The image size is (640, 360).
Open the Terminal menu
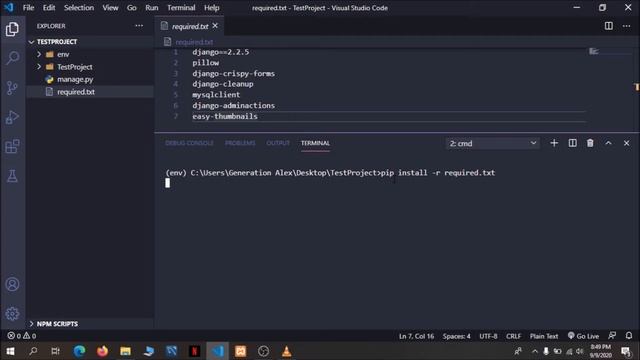(x=181, y=8)
